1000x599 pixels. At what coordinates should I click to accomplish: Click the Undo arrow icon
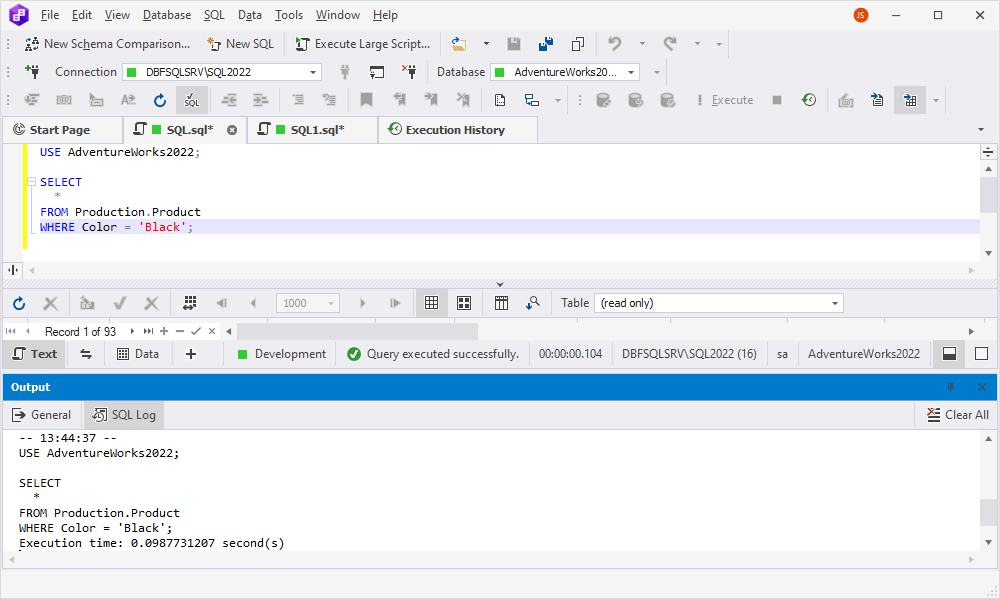pyautogui.click(x=614, y=44)
